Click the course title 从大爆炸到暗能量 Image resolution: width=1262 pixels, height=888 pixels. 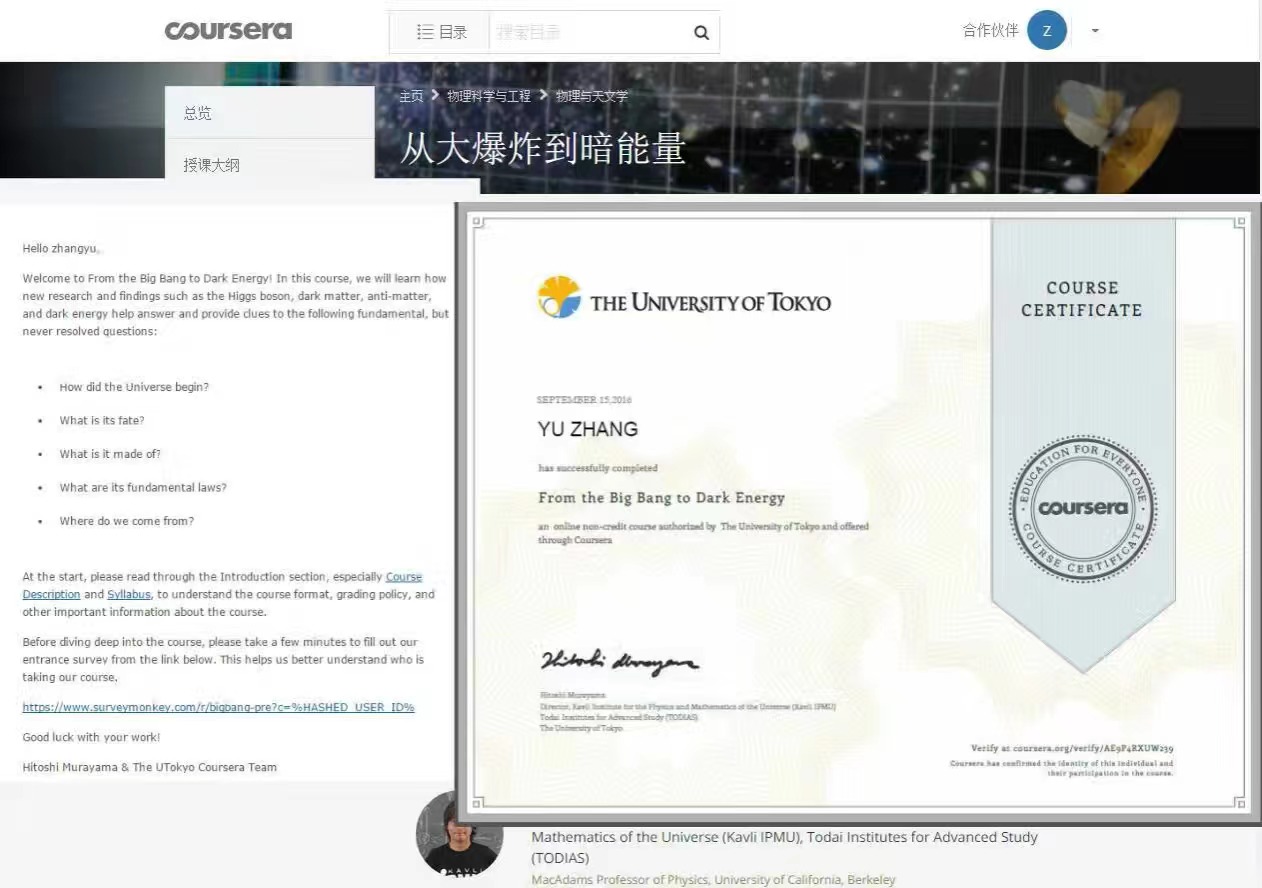[x=542, y=149]
